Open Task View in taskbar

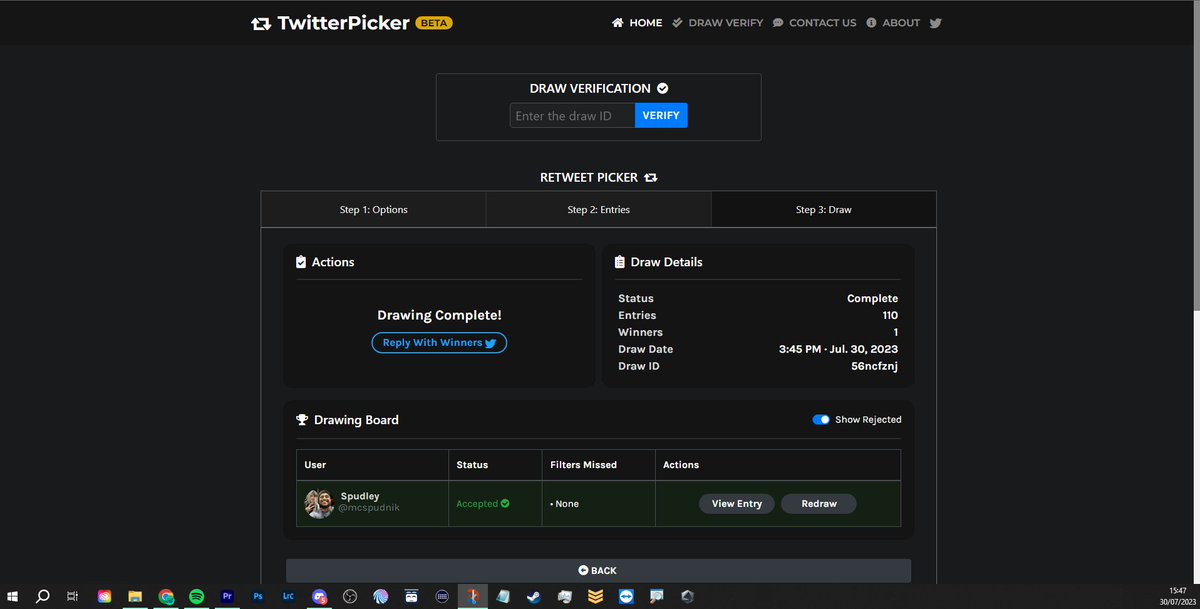[x=73, y=597]
